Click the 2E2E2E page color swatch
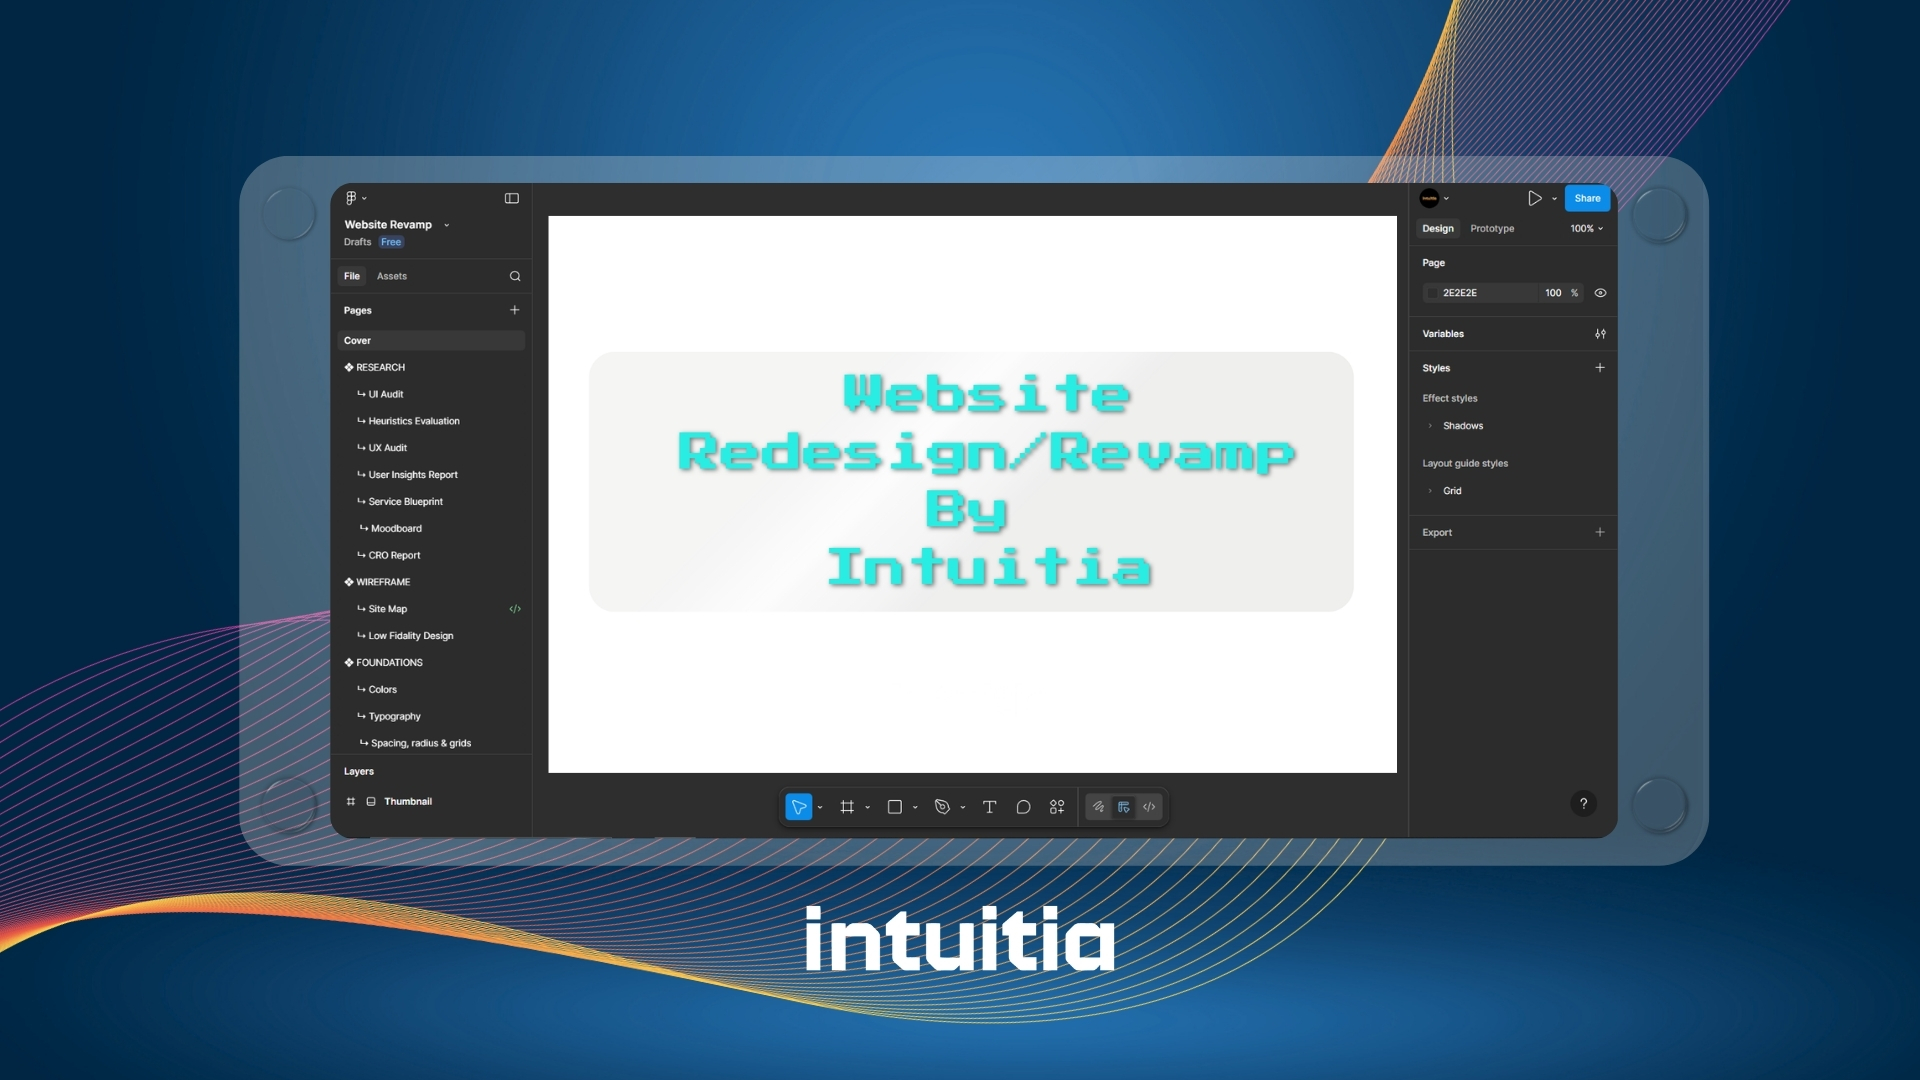This screenshot has height=1080, width=1920. coord(1432,293)
